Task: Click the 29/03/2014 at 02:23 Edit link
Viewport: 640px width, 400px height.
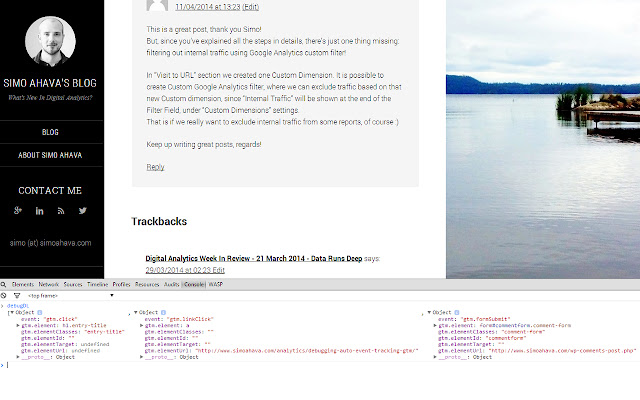Action: 185,270
